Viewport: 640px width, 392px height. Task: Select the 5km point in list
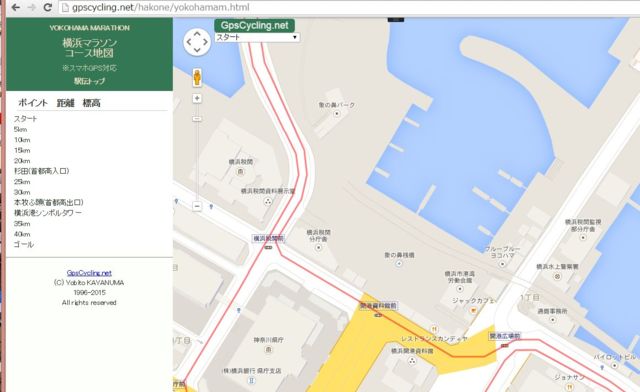coord(20,129)
